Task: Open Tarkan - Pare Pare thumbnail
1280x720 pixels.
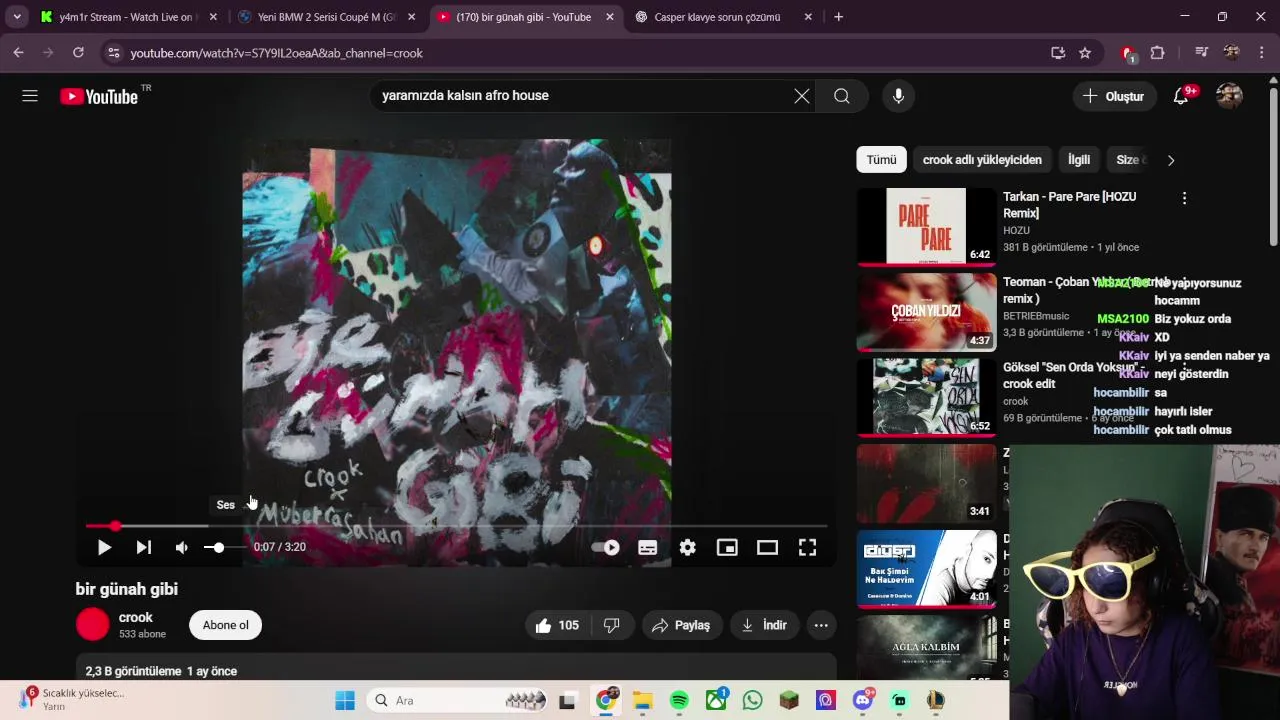Action: (926, 226)
